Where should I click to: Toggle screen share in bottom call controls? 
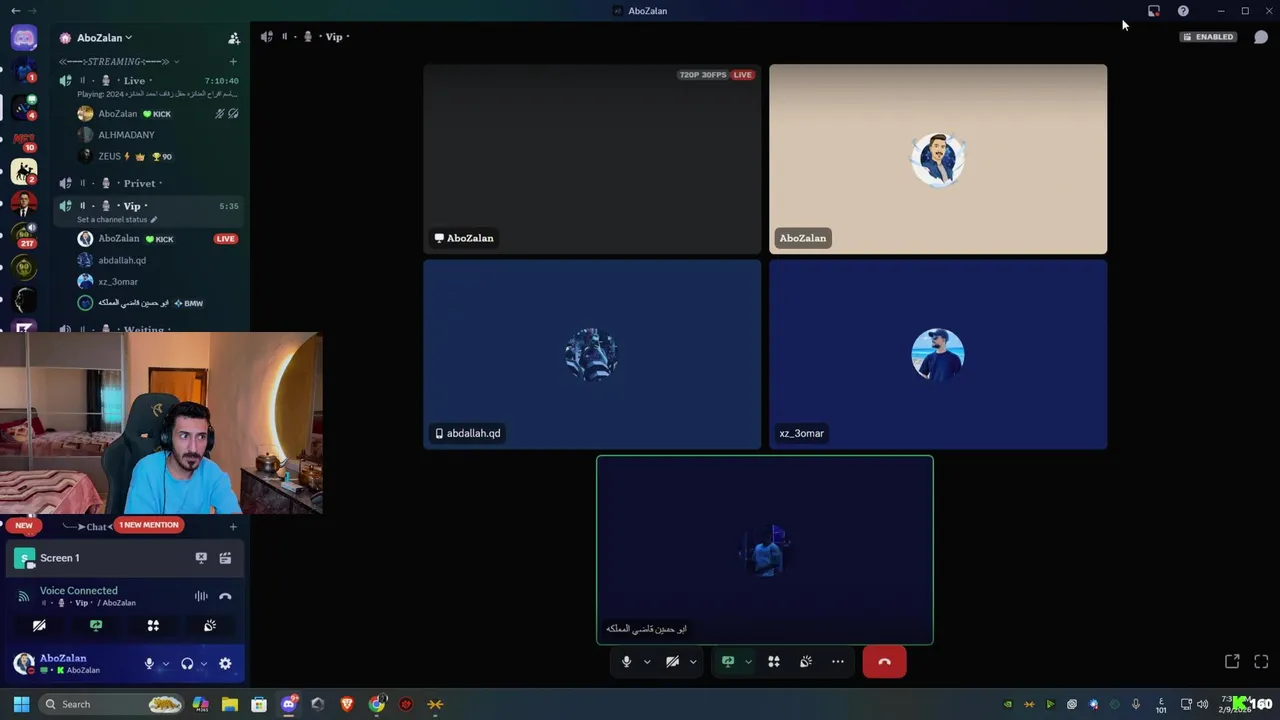[x=728, y=662]
